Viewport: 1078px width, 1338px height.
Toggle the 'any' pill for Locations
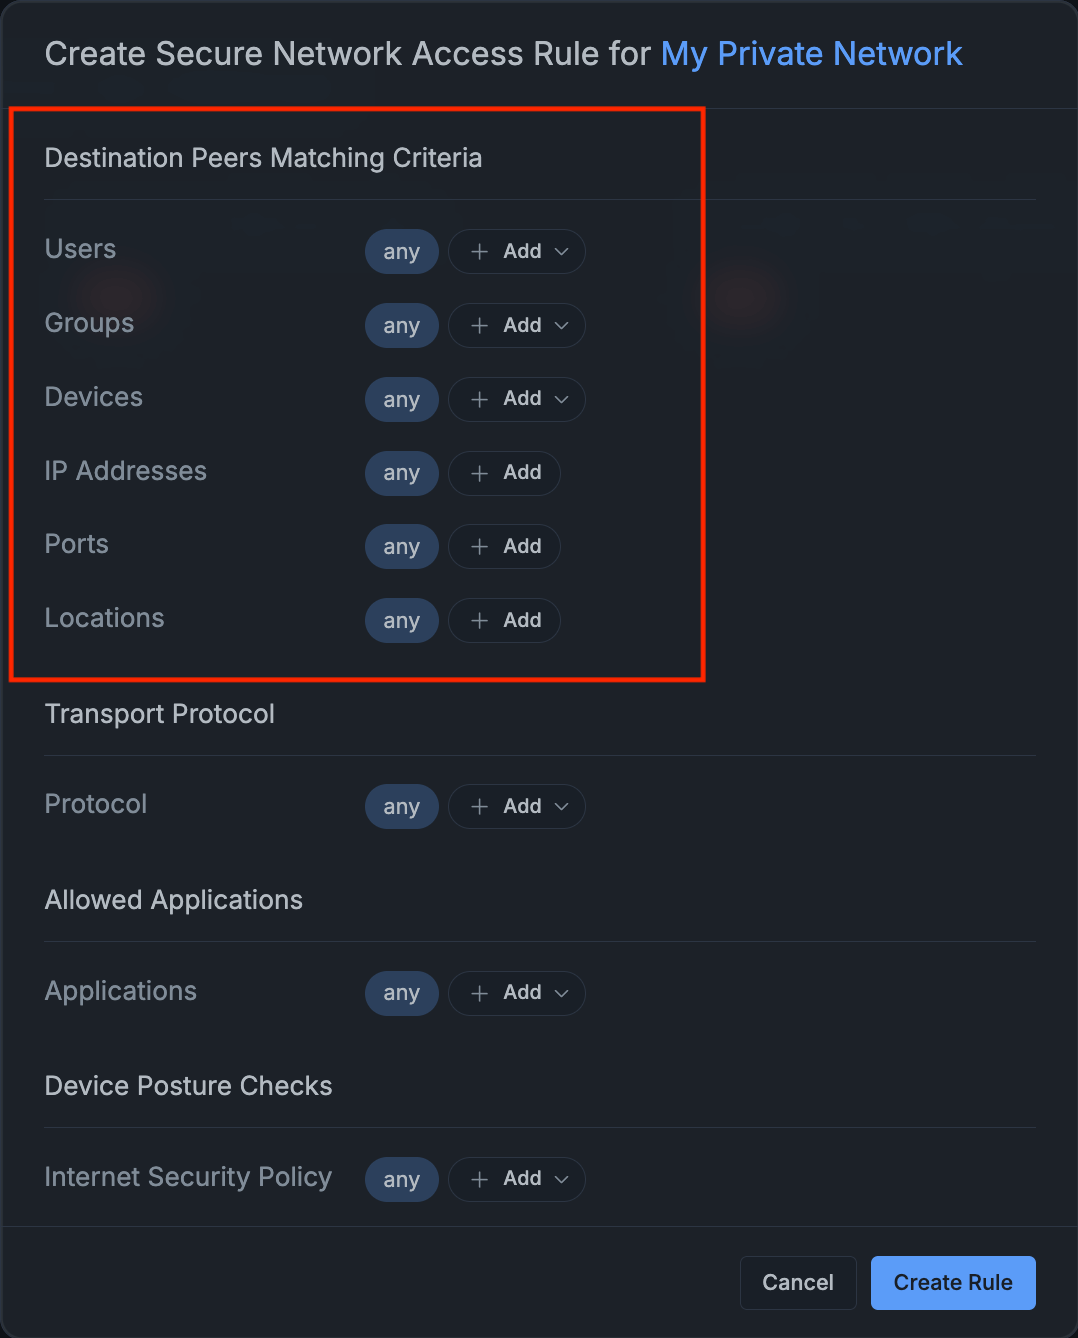pos(401,620)
